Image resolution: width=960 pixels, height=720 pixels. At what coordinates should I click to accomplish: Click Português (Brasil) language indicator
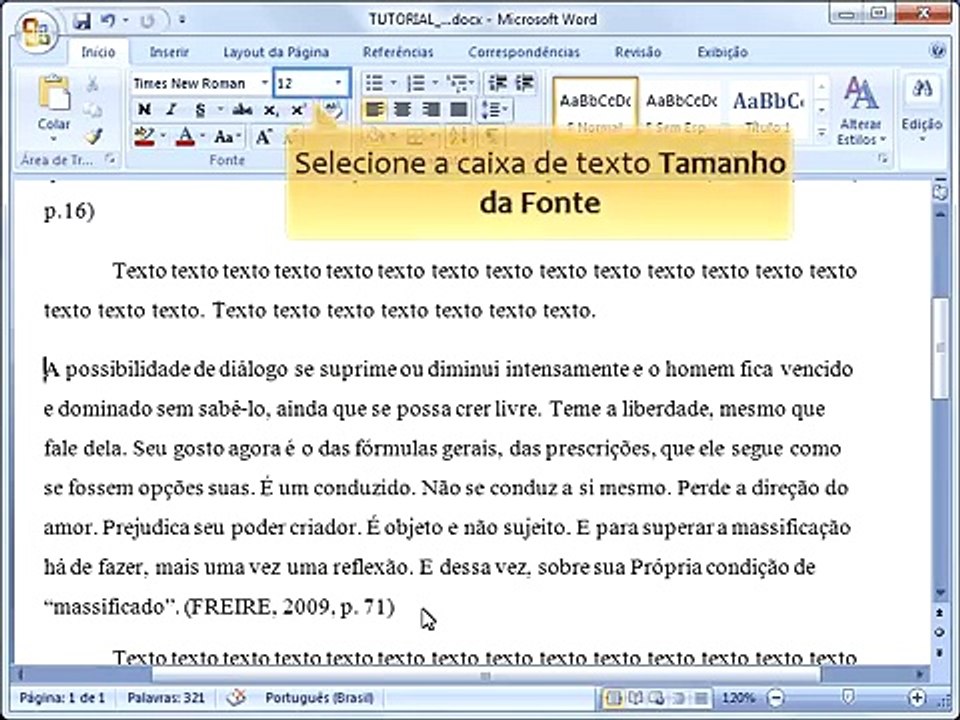(319, 697)
